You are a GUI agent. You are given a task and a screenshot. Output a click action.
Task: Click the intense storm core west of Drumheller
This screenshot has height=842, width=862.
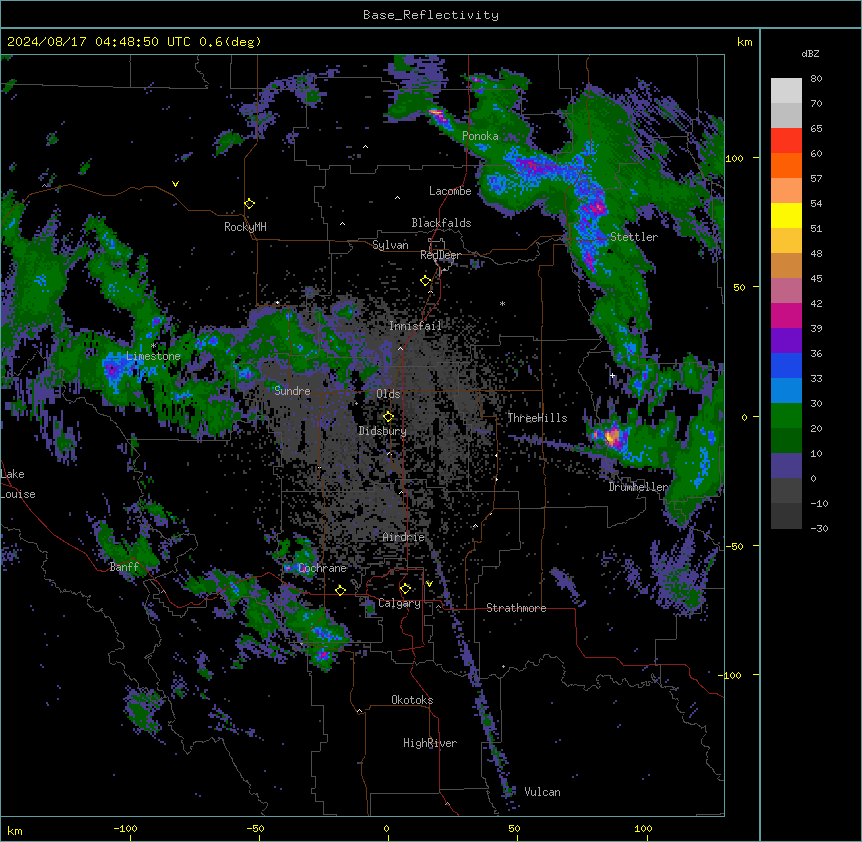click(612, 437)
